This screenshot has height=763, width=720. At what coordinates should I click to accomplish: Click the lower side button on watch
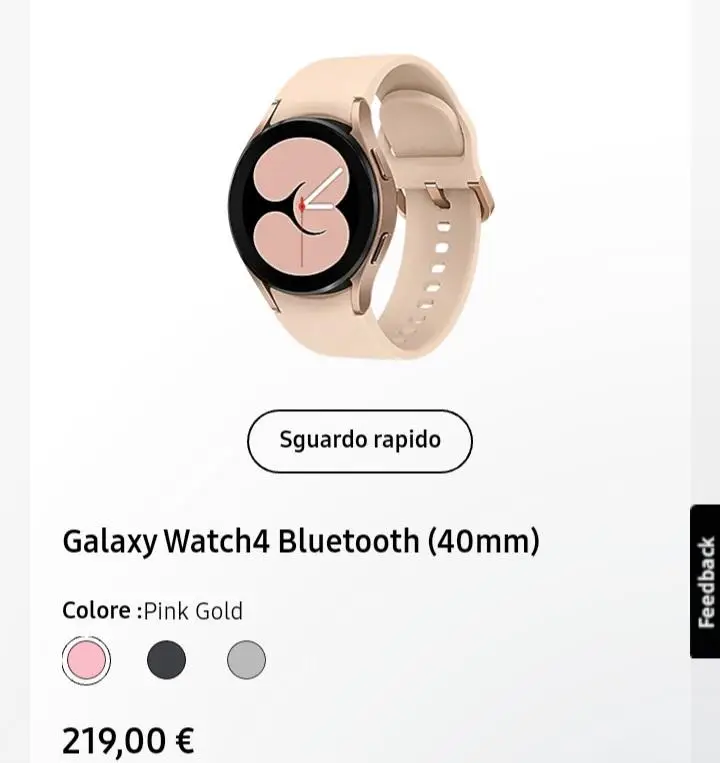[380, 248]
